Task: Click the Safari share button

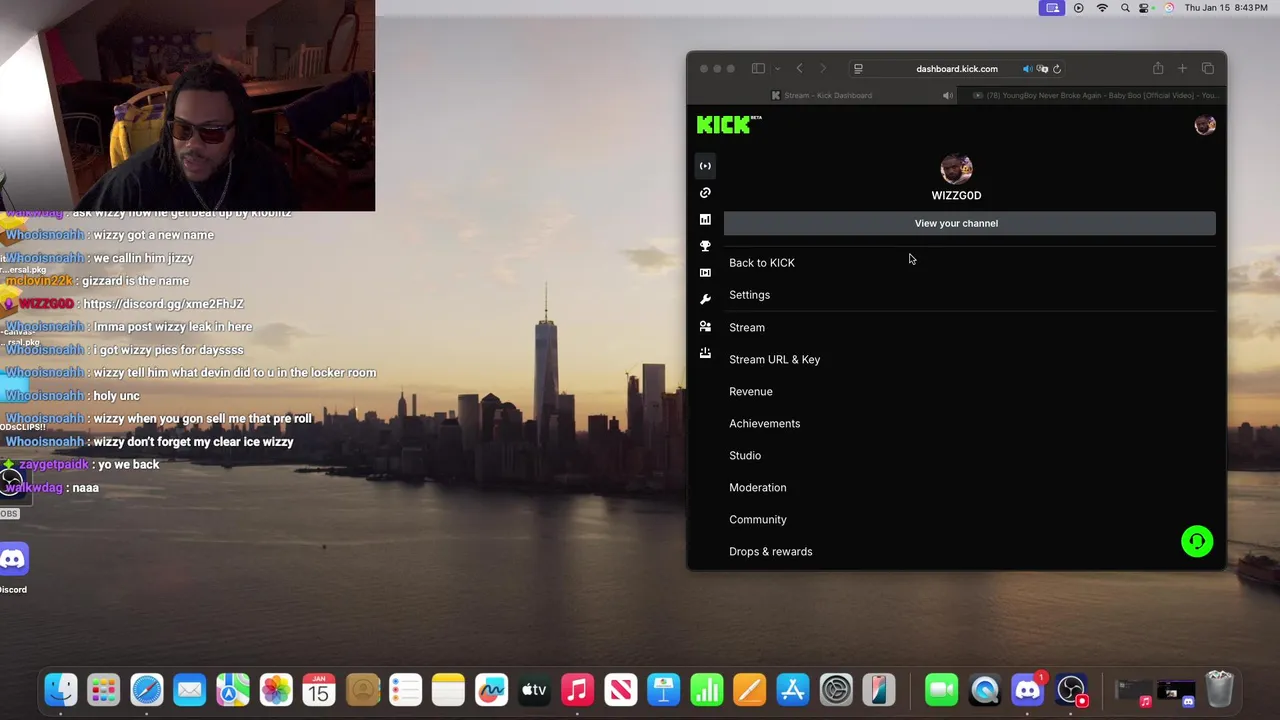Action: 1158,68
